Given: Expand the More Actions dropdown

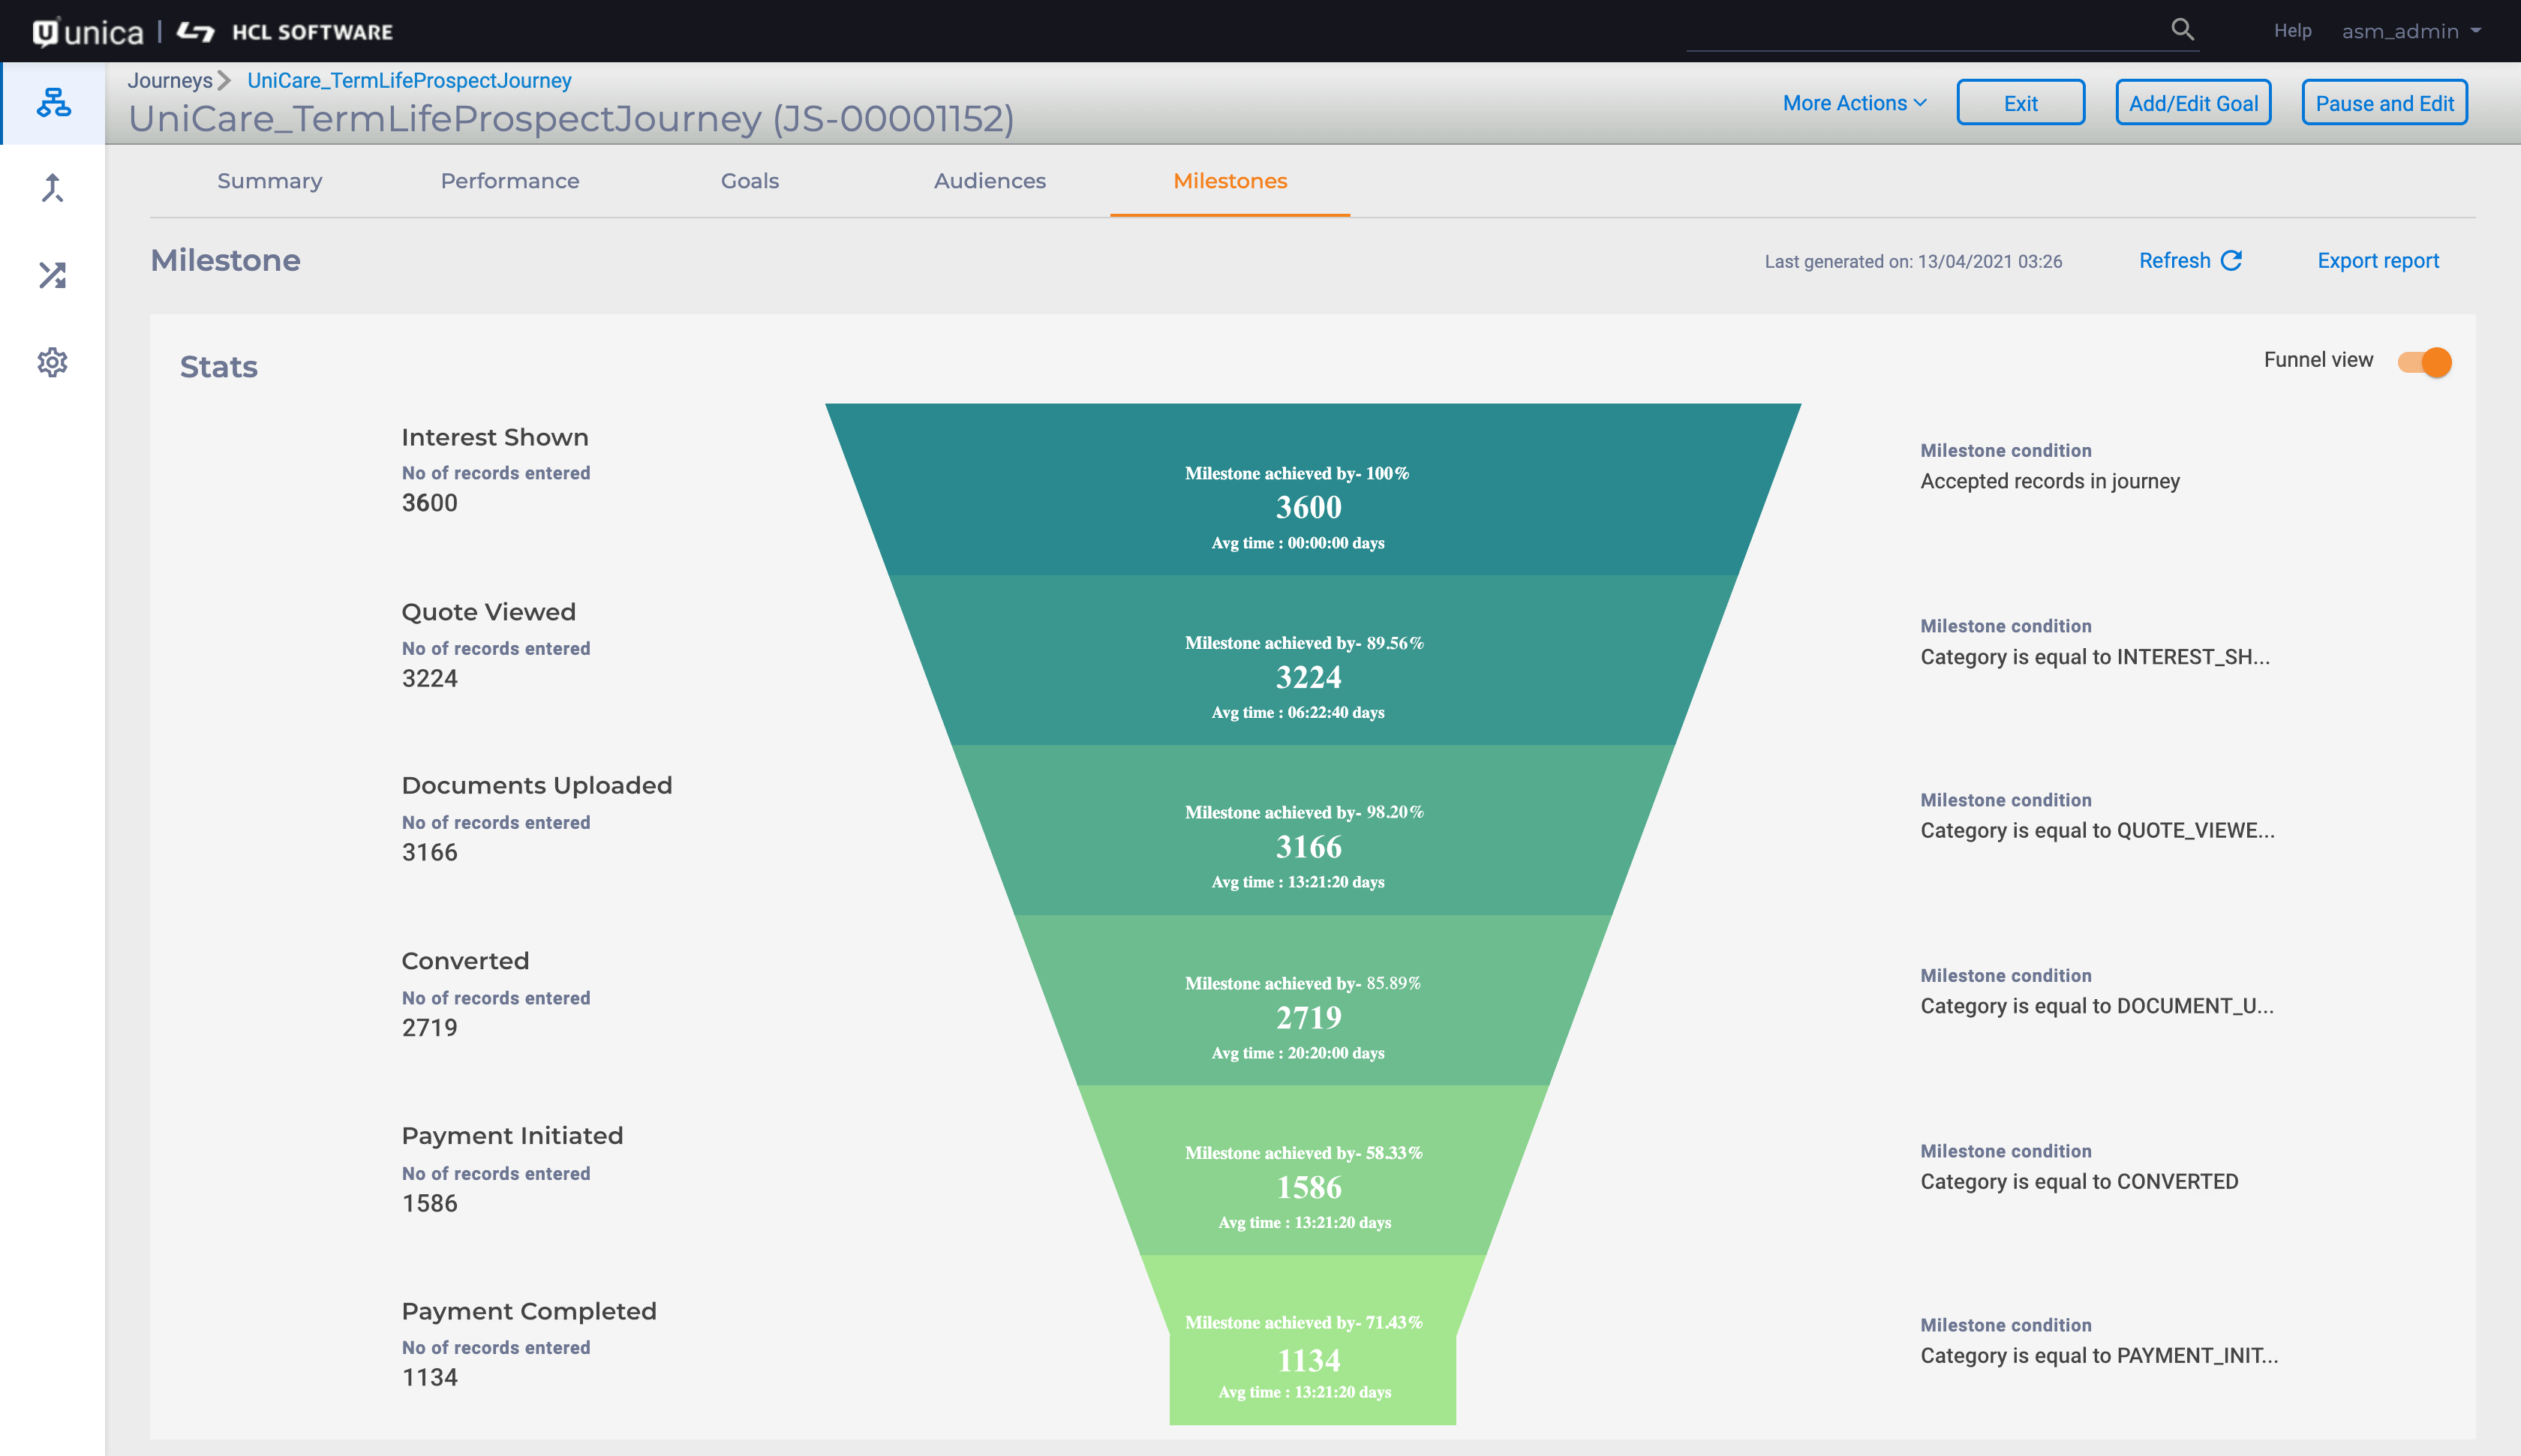Looking at the screenshot, I should [x=1854, y=103].
